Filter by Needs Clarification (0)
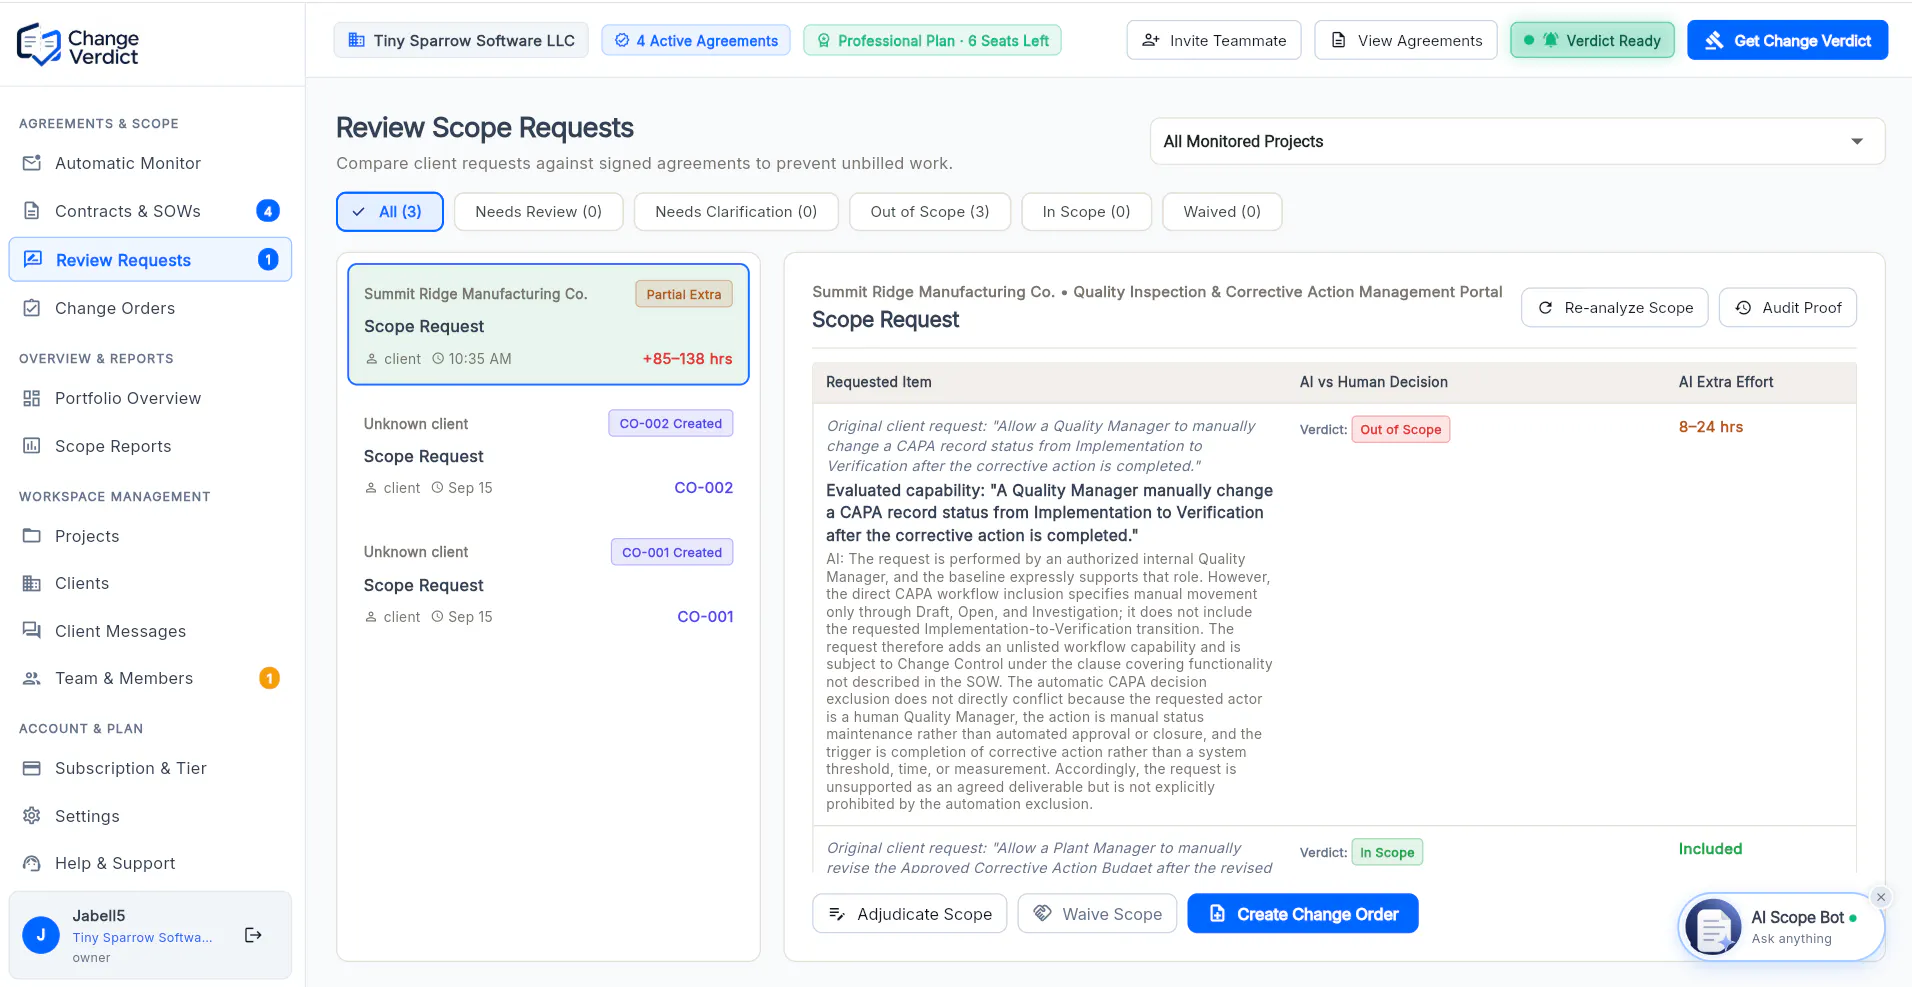Image resolution: width=1912 pixels, height=987 pixels. 736,212
